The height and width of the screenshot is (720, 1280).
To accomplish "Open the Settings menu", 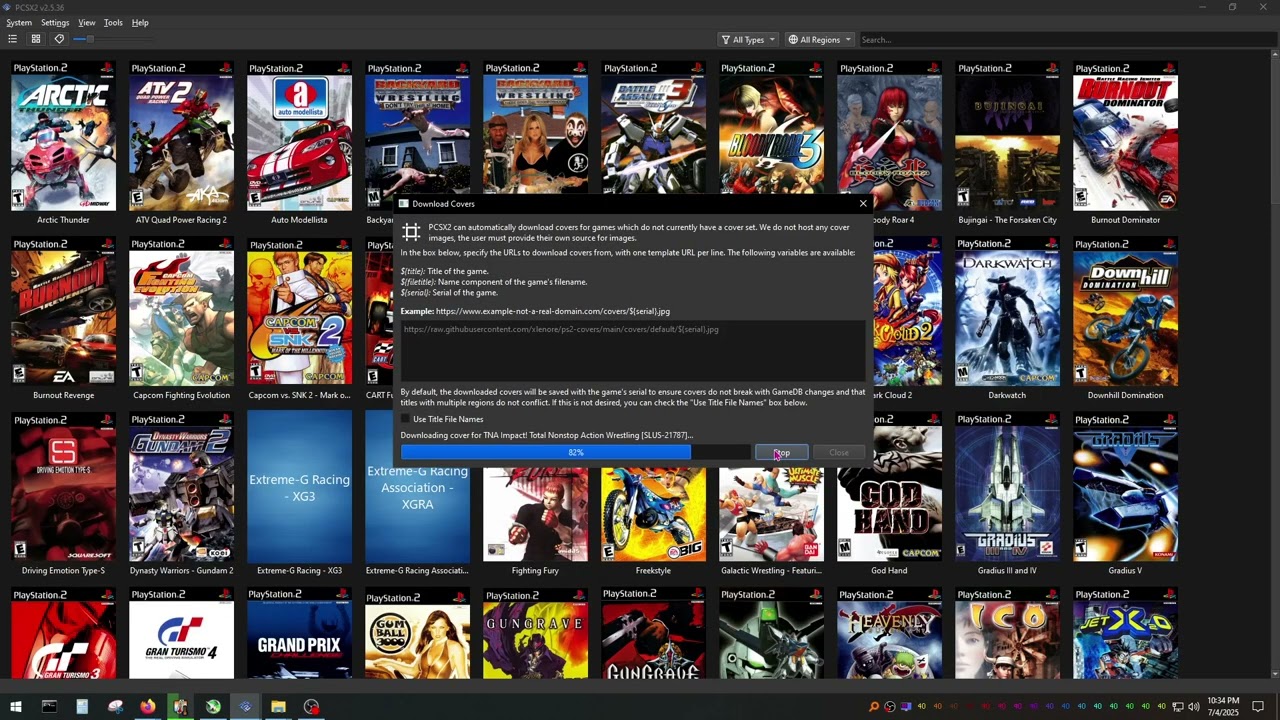I will point(55,22).
